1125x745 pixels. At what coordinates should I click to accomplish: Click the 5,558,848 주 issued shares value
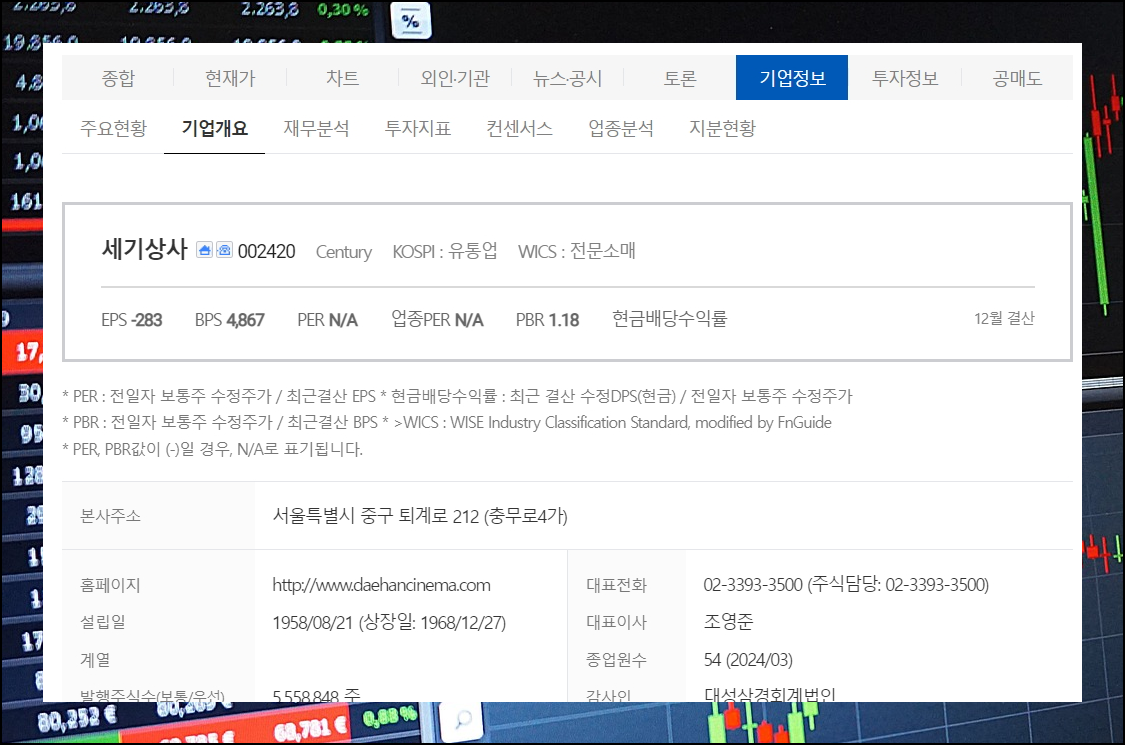316,695
